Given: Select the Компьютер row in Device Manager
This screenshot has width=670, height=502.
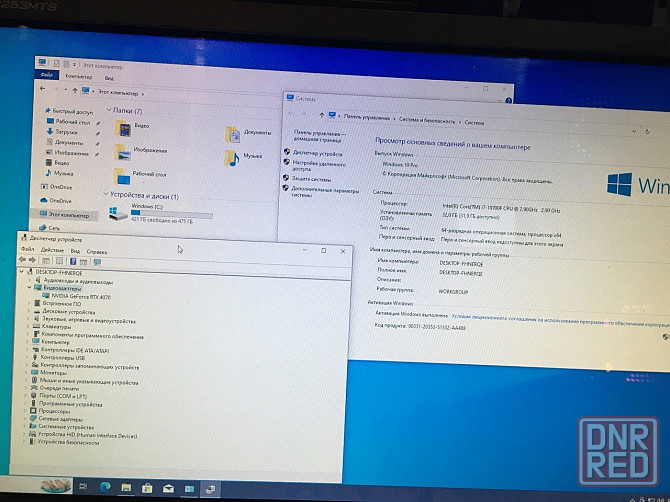Looking at the screenshot, I should [56, 342].
